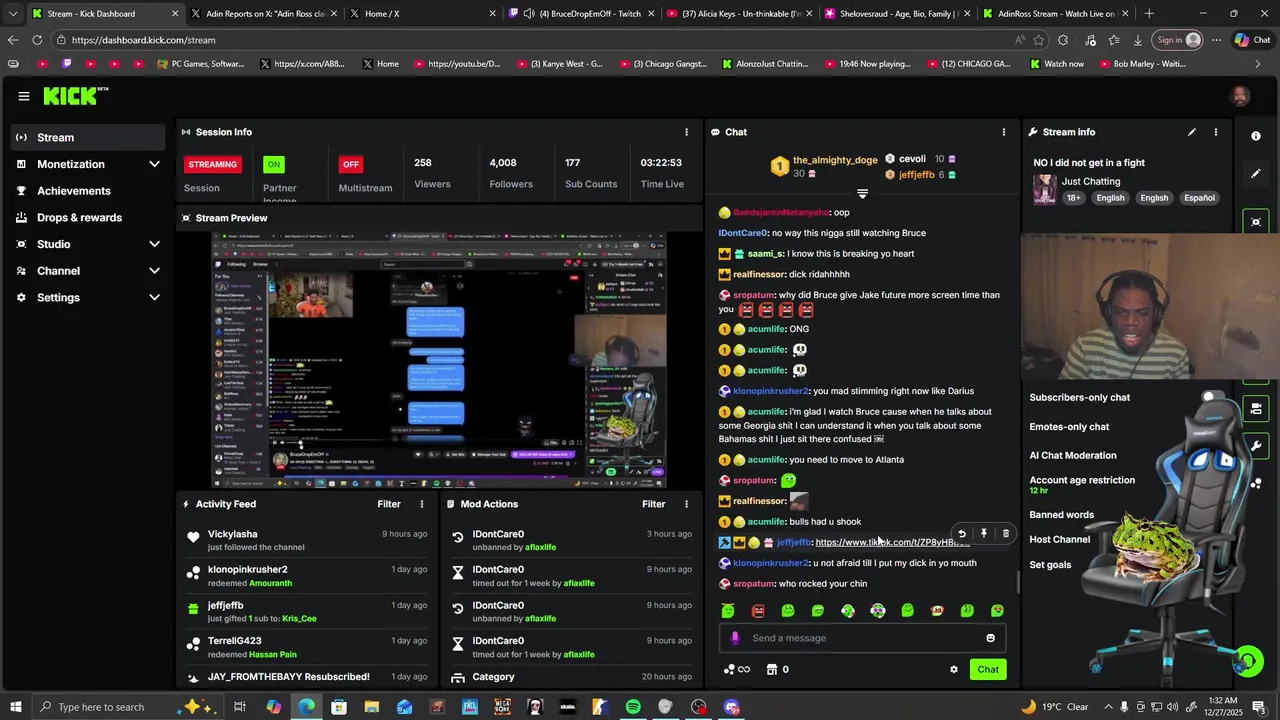Click the clip capture icon in right rail
Image resolution: width=1280 pixels, height=720 pixels.
(x=1256, y=222)
